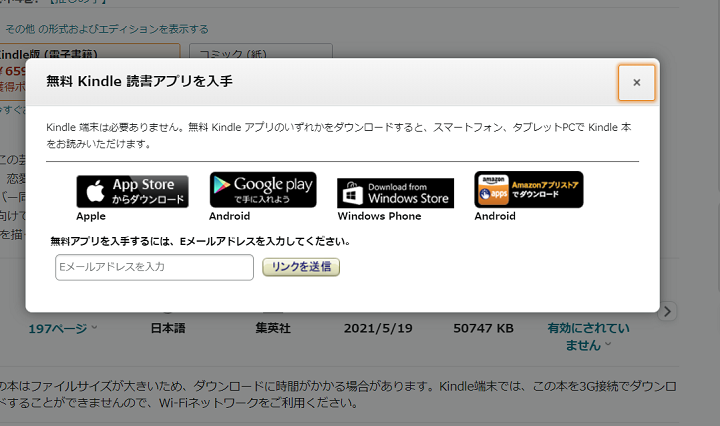
Task: Click the Windows Phone label
Action: [x=379, y=216]
